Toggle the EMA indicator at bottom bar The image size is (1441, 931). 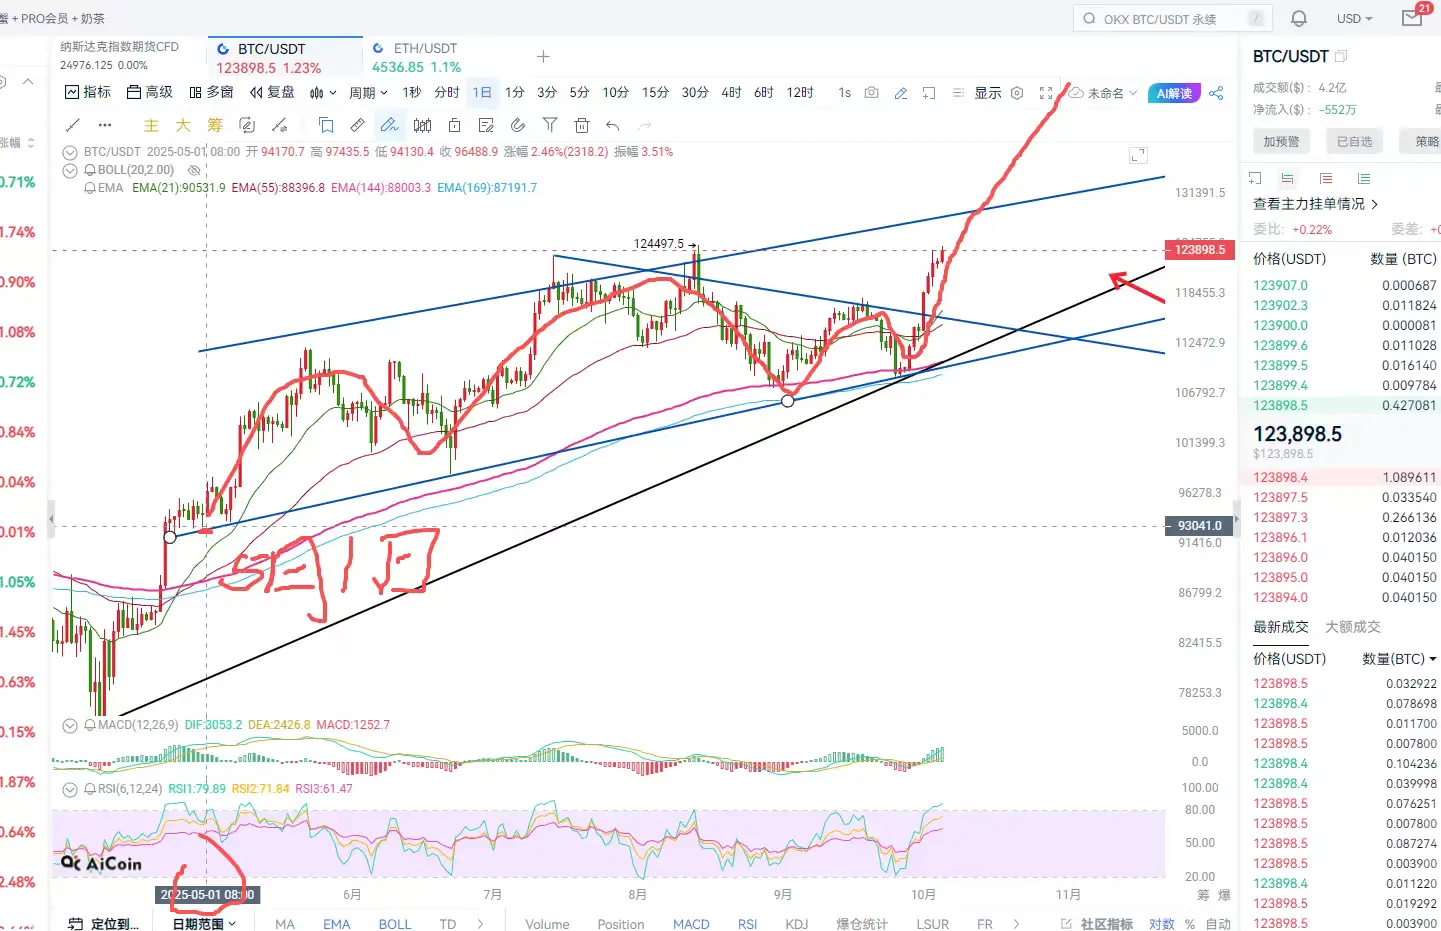coord(336,924)
